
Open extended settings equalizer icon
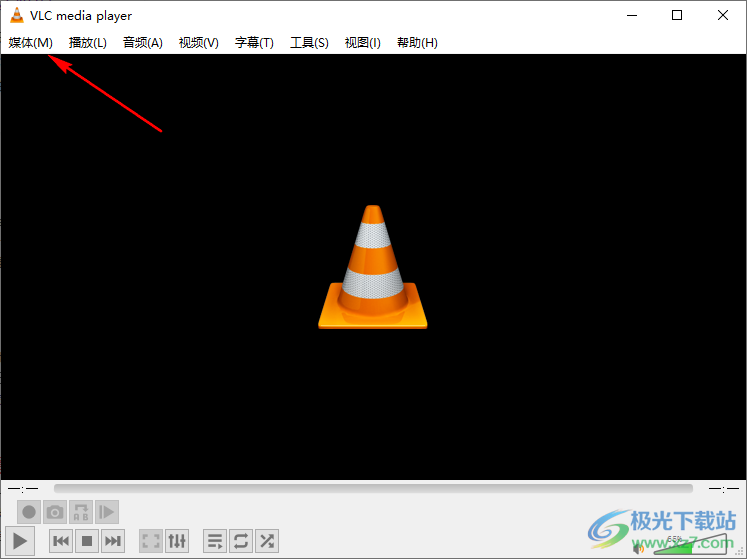click(177, 541)
